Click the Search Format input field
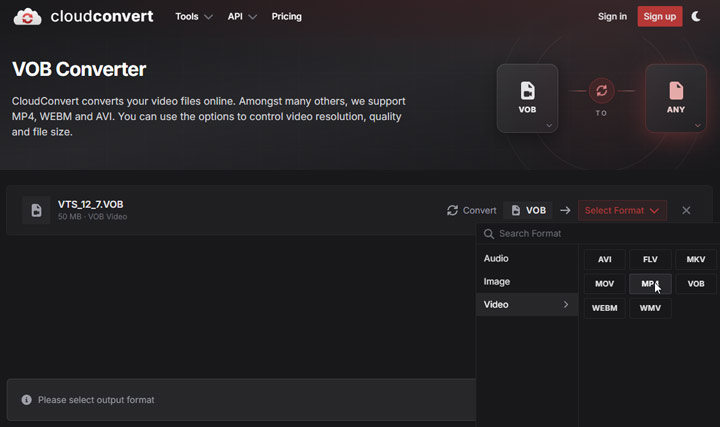 pos(598,234)
